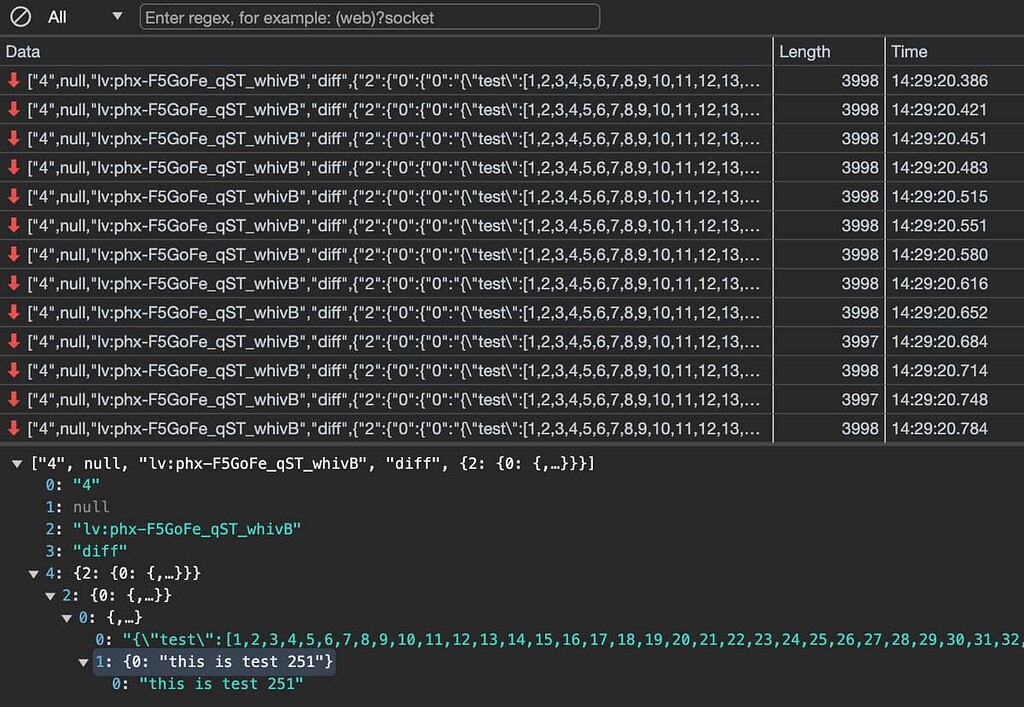
Task: Collapse the root message array in the payload viewer
Action: [x=15, y=463]
